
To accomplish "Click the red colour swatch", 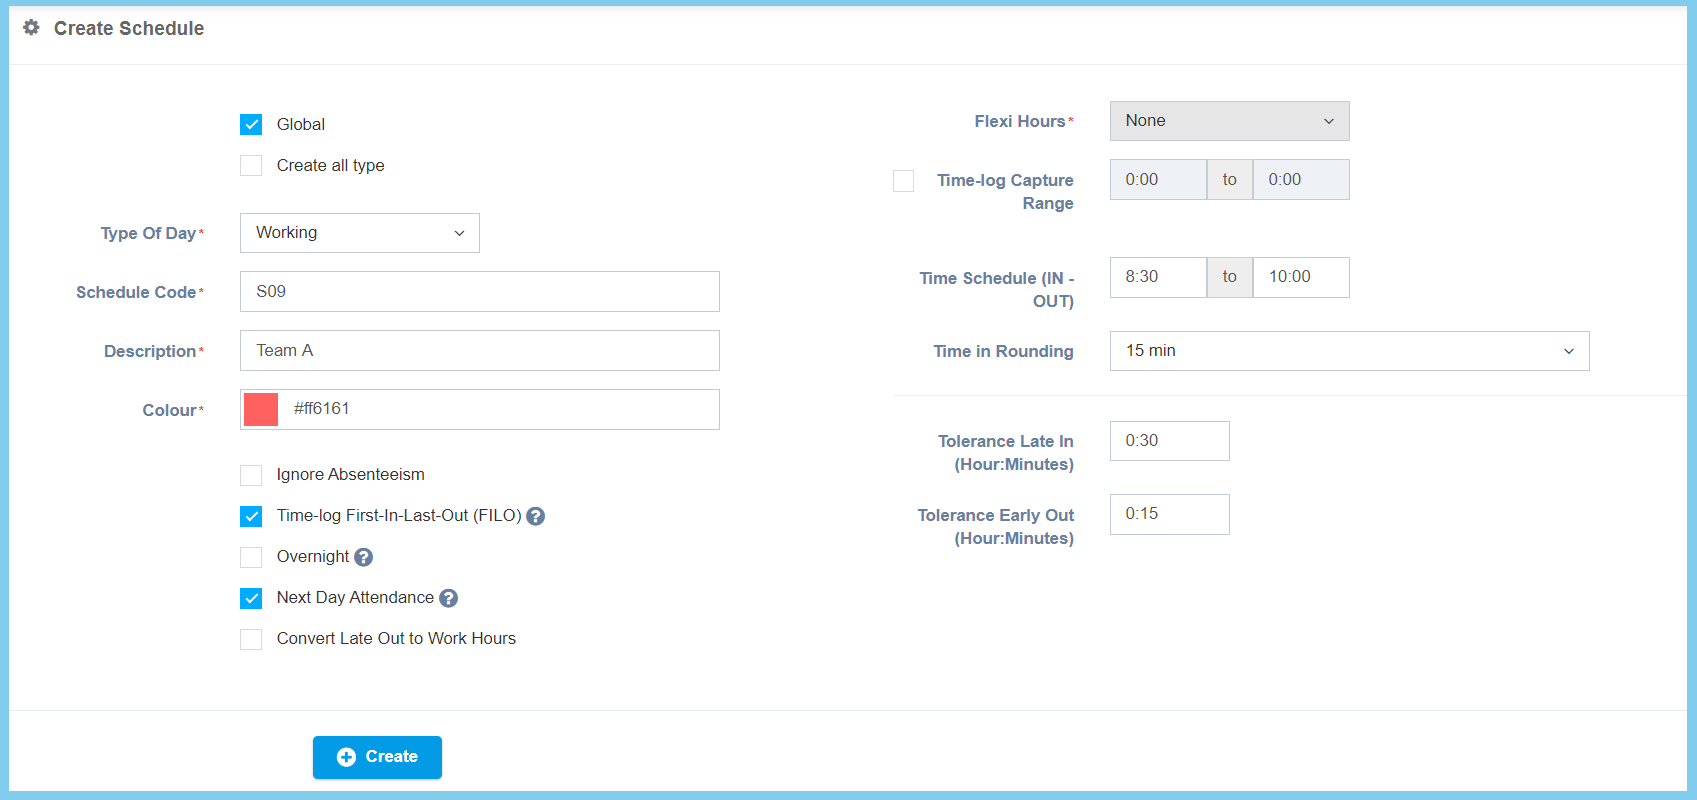I will click(261, 409).
